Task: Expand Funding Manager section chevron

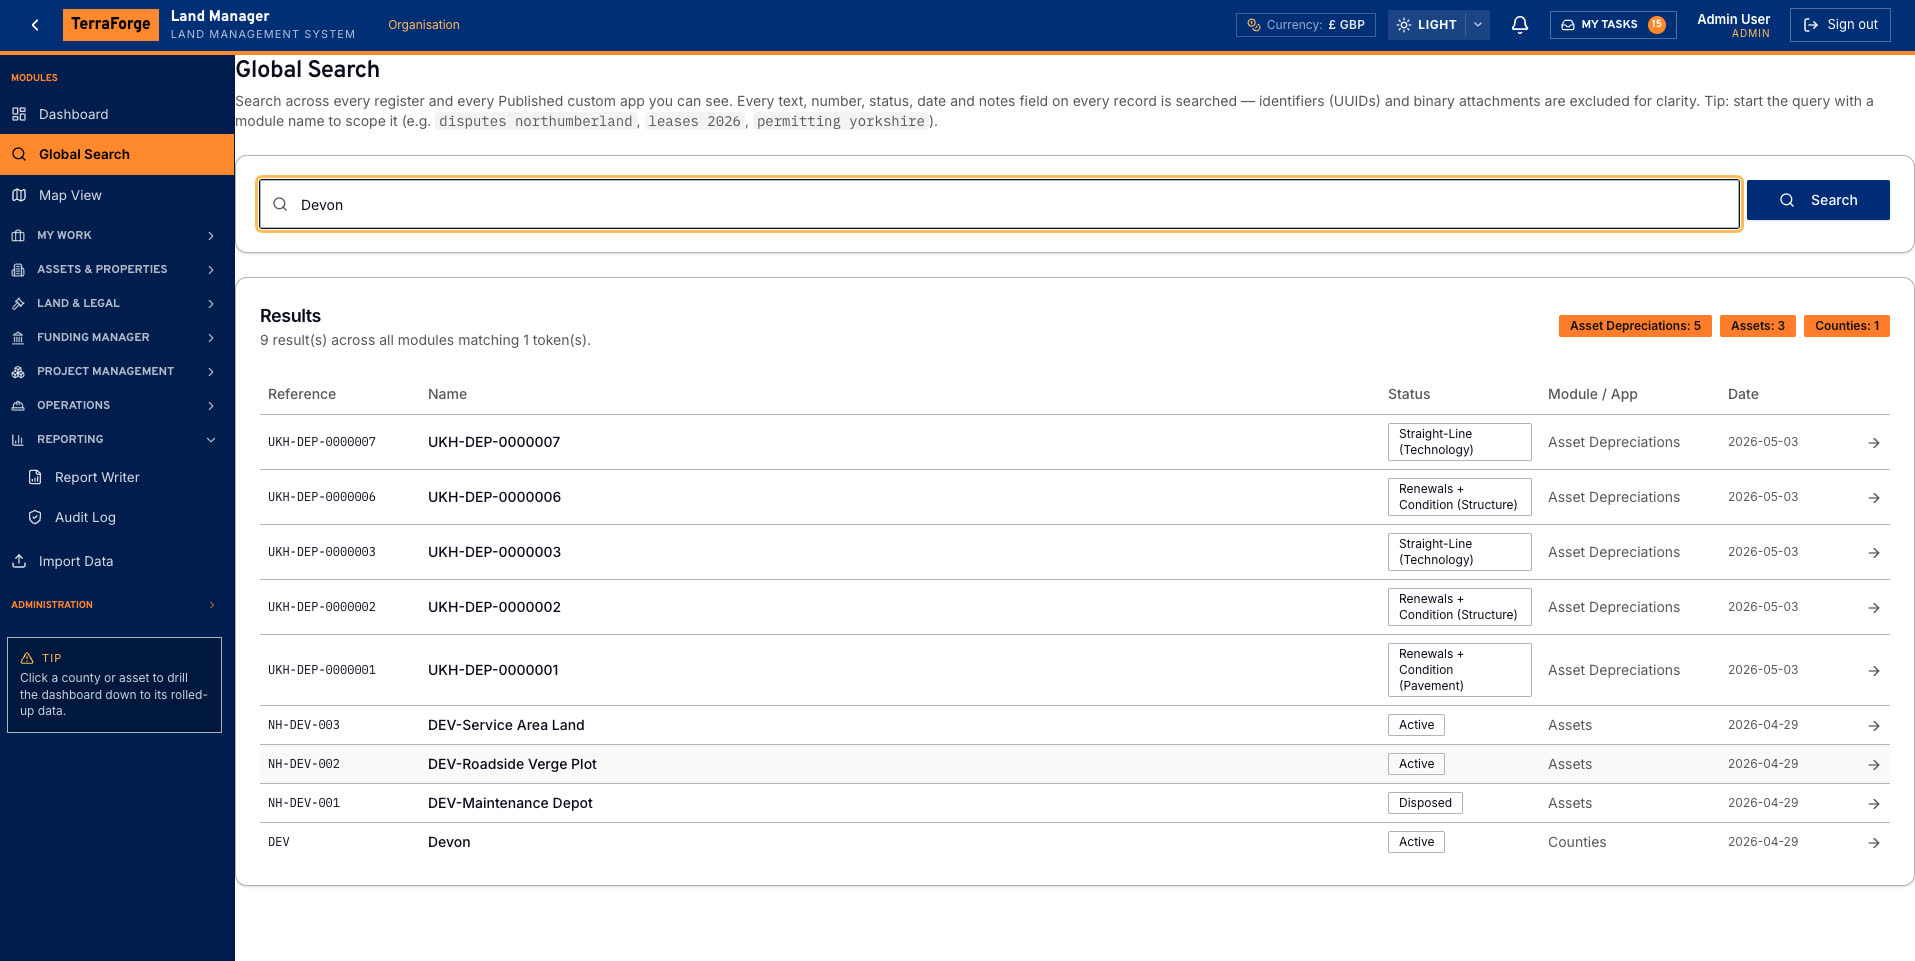Action: pos(211,337)
